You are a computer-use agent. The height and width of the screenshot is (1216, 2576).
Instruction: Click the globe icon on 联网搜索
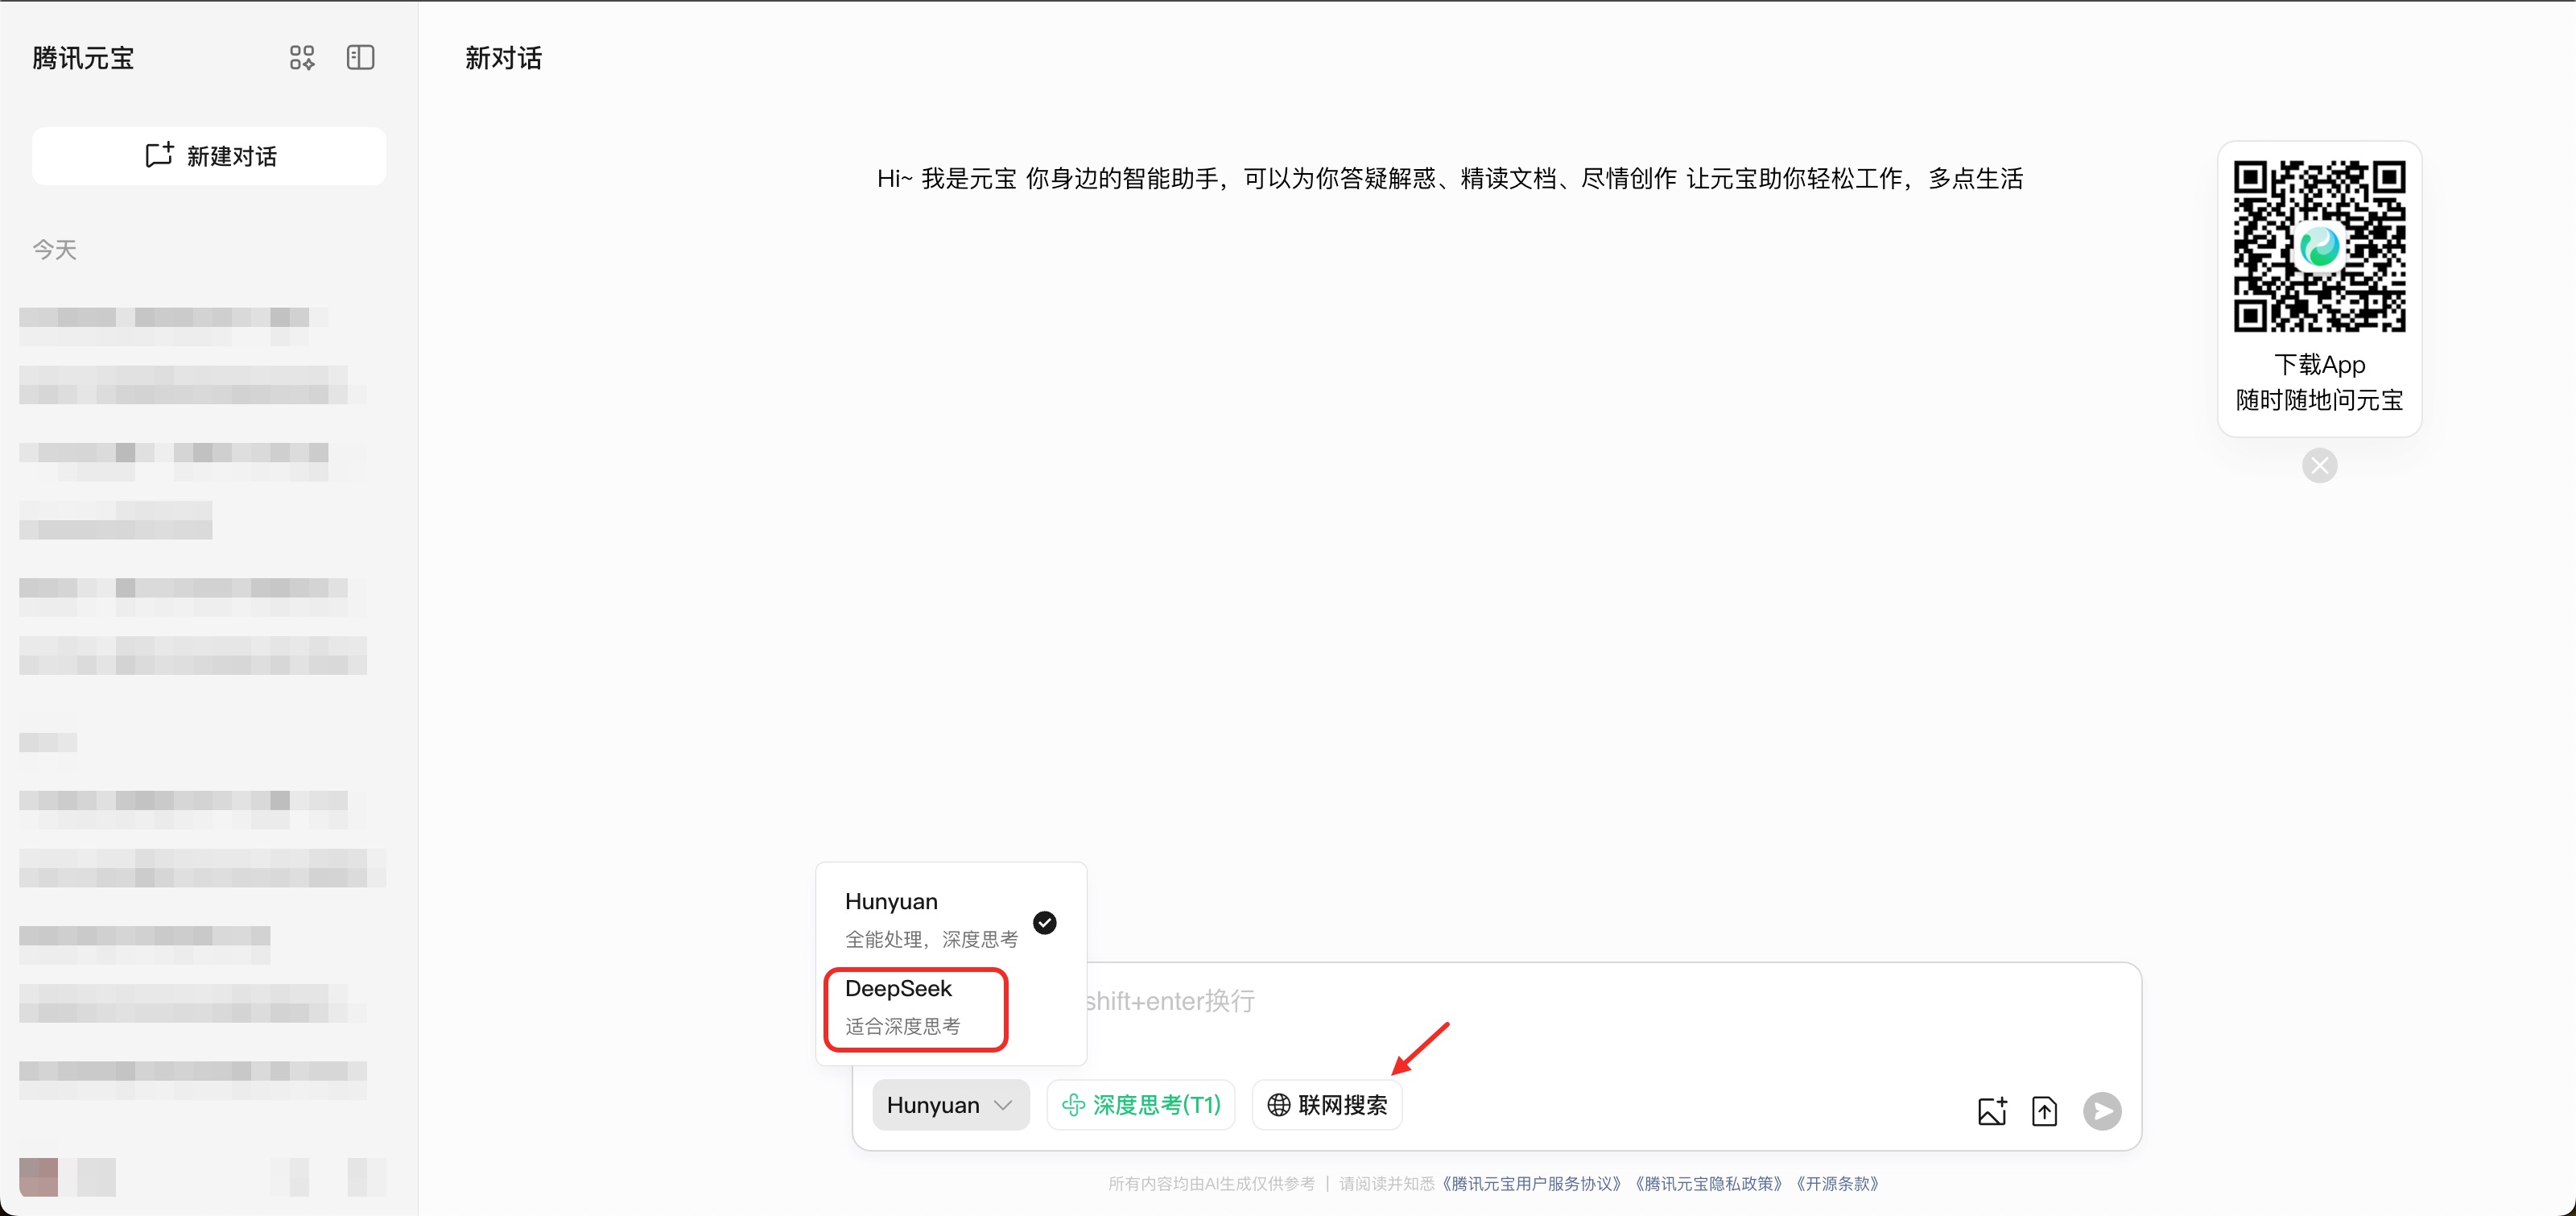pos(1278,1105)
